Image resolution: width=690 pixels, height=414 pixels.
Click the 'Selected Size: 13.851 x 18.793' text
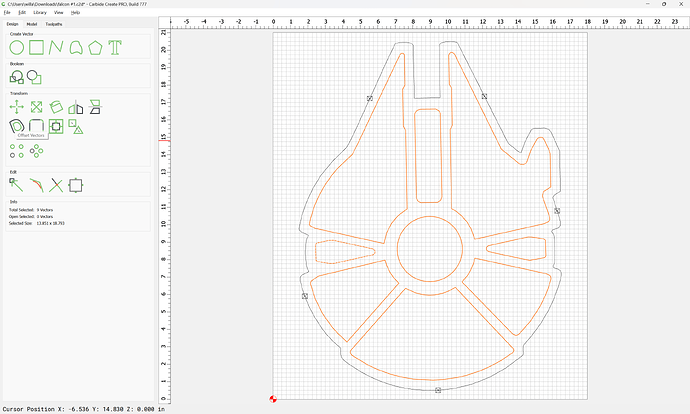(x=37, y=223)
